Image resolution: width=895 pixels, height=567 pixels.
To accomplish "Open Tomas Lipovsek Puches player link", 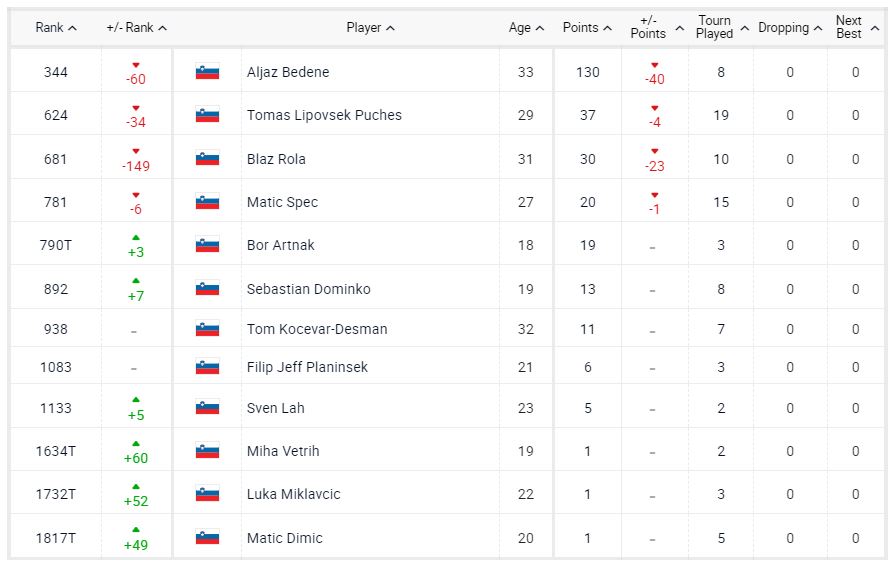I will pos(324,115).
